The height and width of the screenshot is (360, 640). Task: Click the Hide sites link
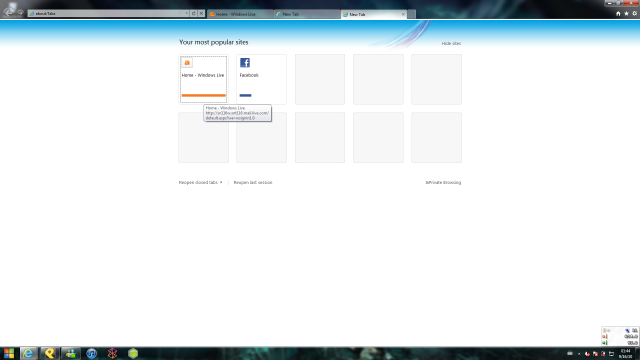[451, 43]
